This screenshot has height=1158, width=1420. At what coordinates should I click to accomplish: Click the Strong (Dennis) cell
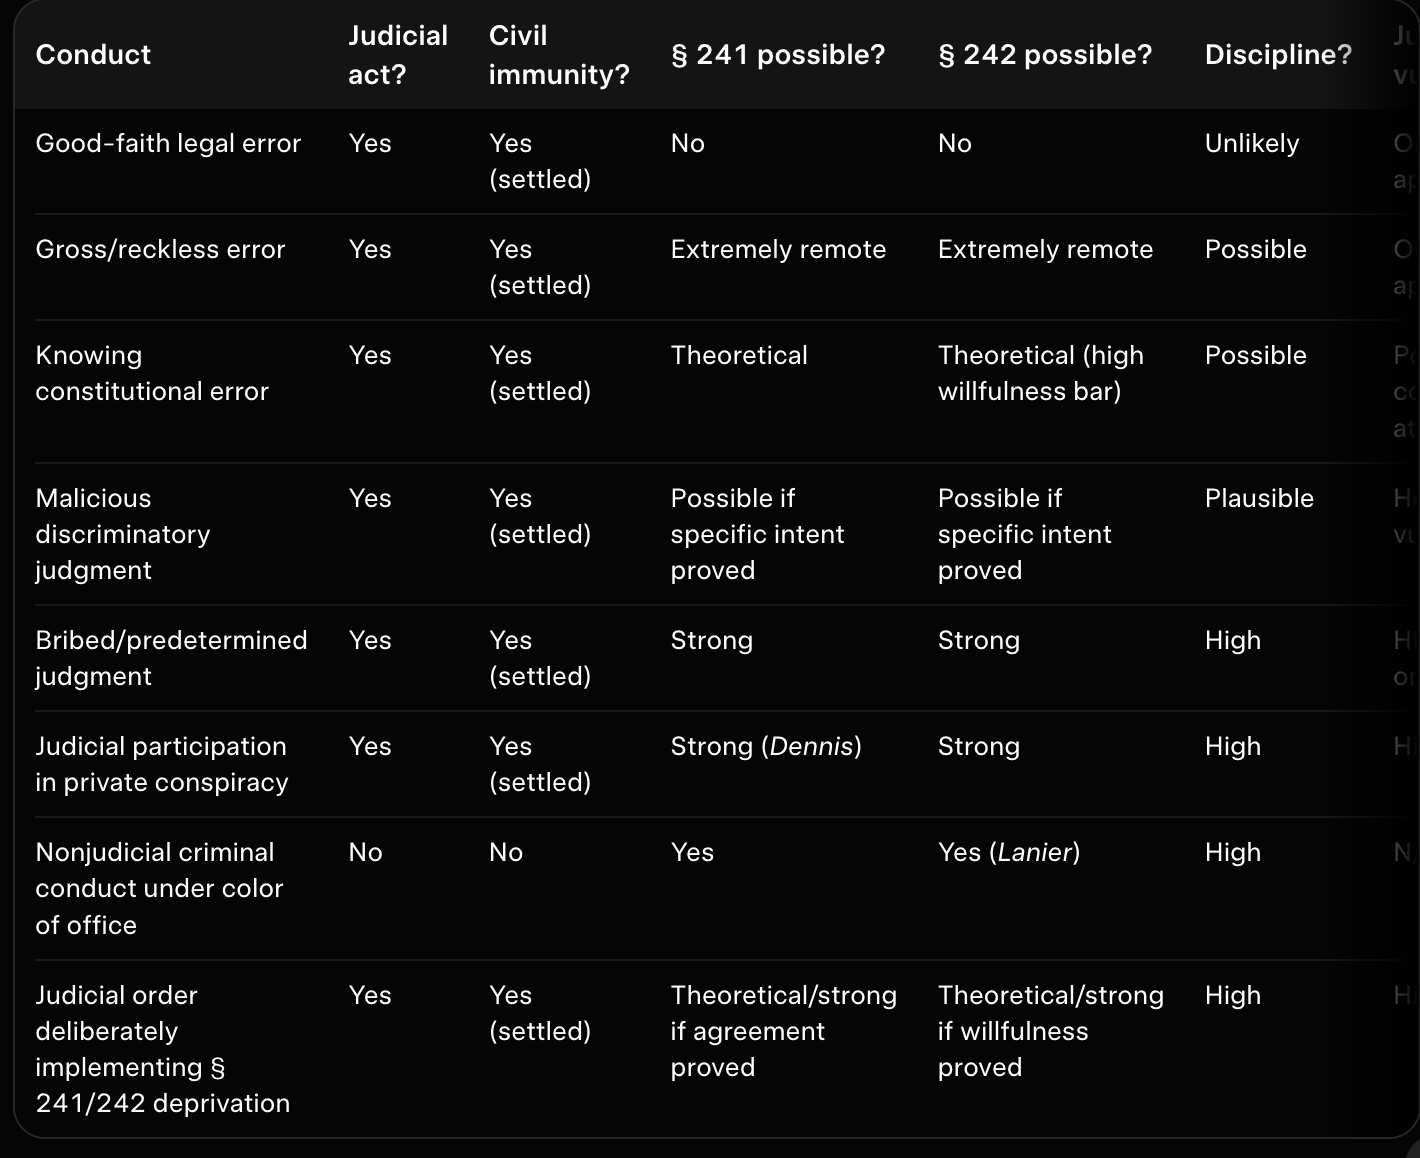pos(766,747)
